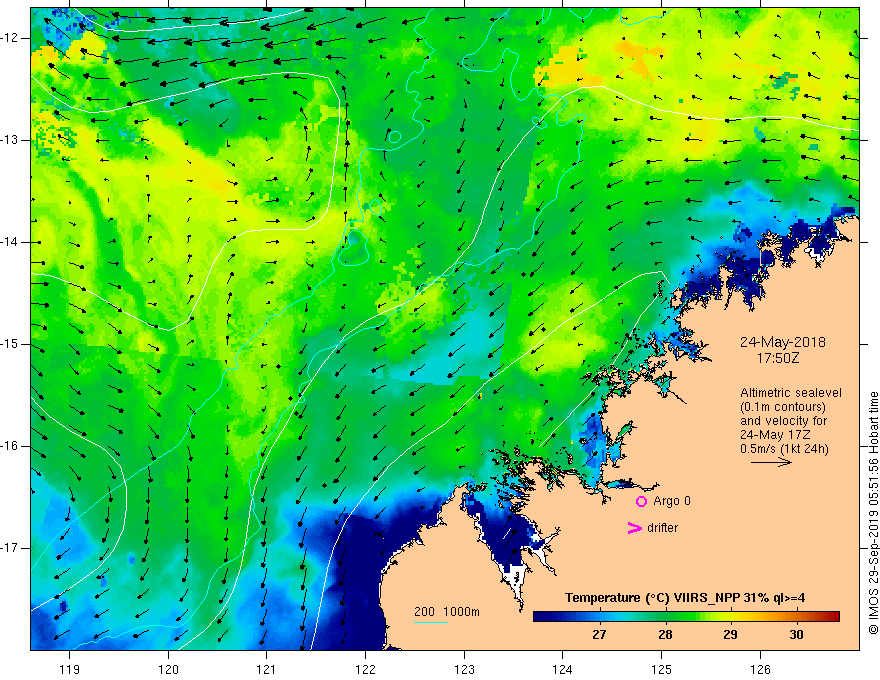This screenshot has width=880, height=680.
Task: Click latitude label -14 on left axis
Action: point(10,242)
